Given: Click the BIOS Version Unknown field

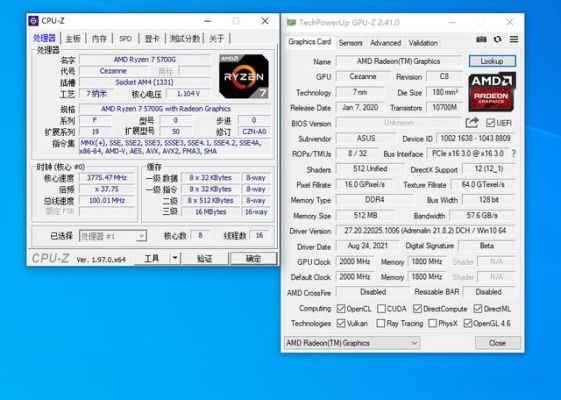Looking at the screenshot, I should tap(399, 123).
